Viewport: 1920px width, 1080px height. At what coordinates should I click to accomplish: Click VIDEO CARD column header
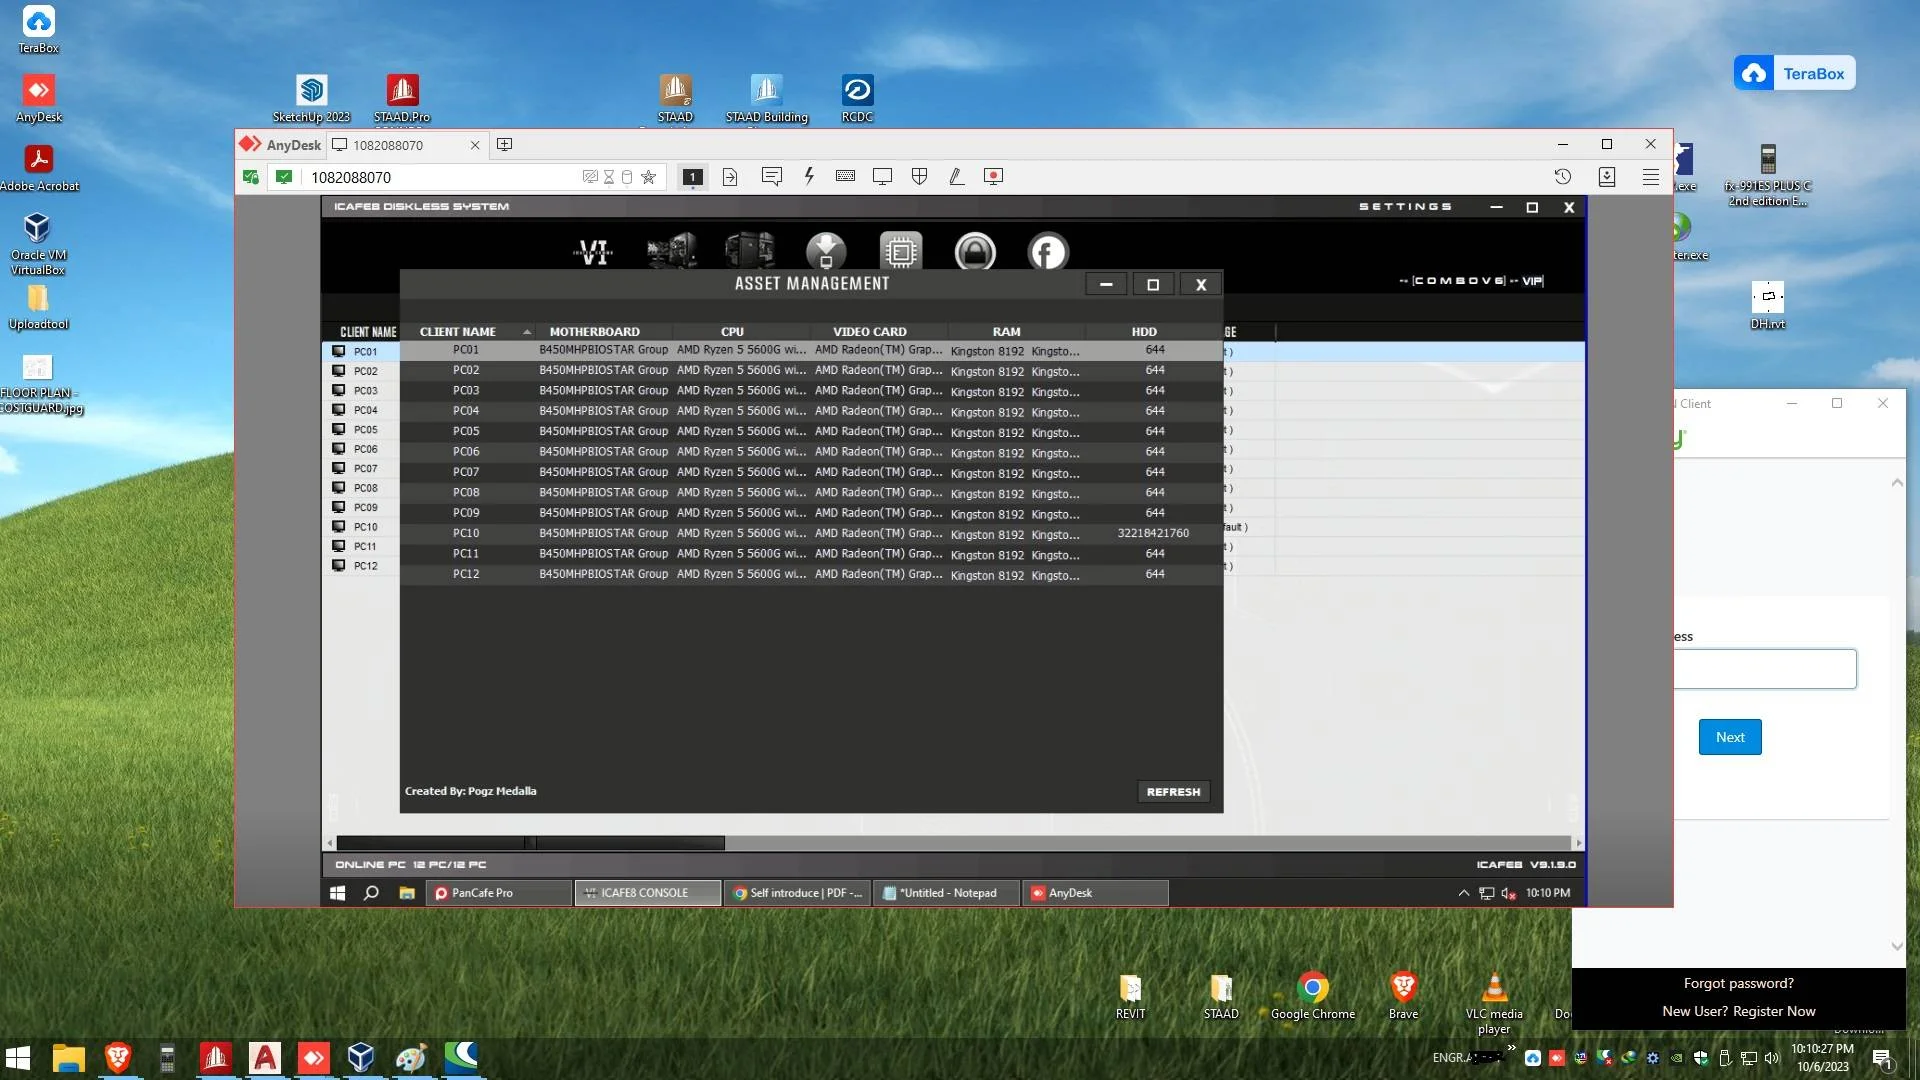[x=869, y=331]
